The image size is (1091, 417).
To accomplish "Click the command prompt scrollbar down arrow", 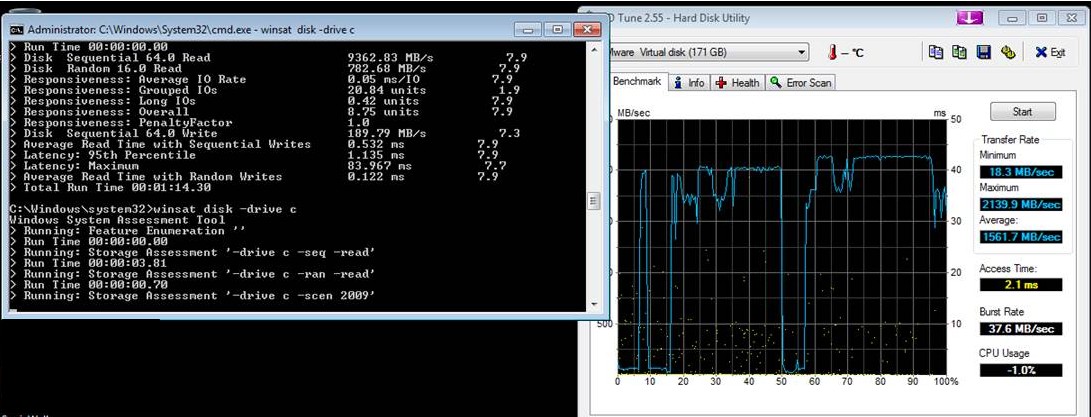I will point(594,304).
